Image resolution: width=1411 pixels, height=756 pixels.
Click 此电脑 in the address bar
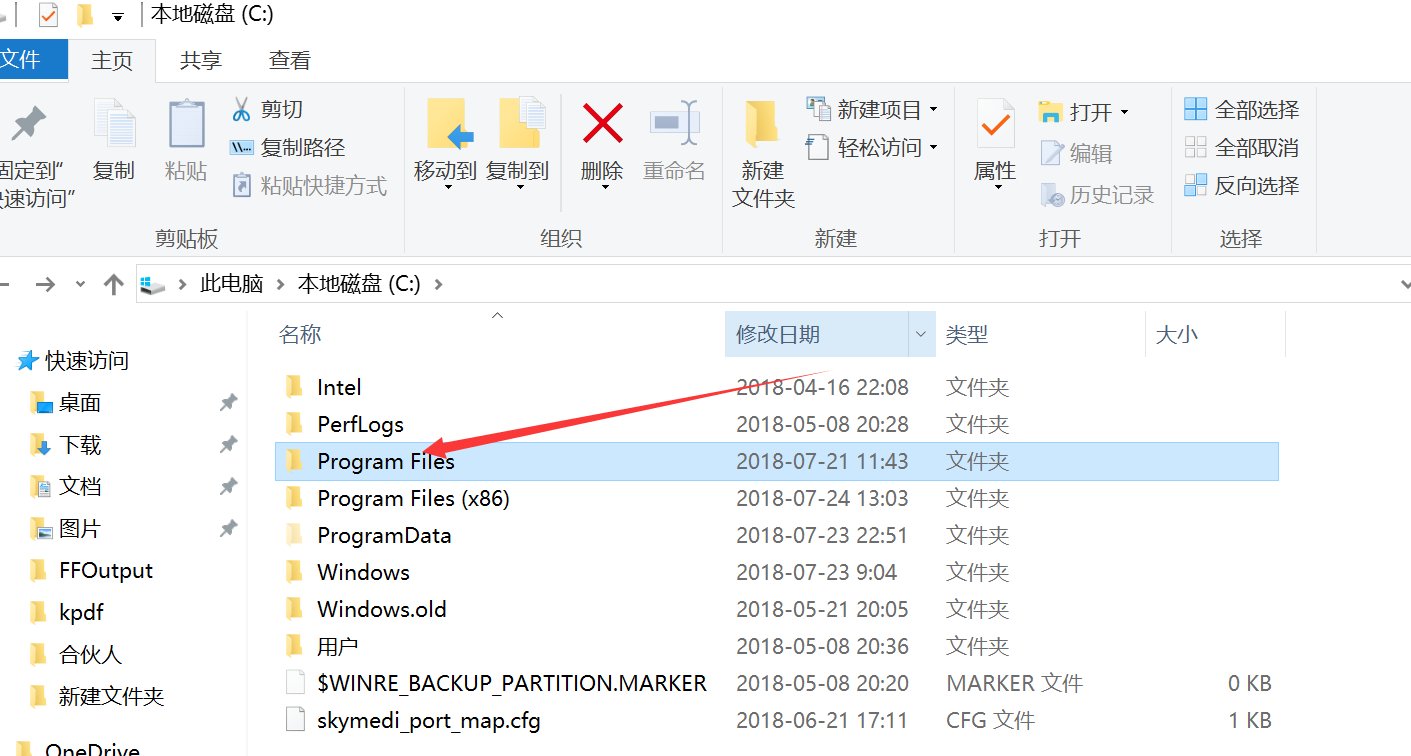[x=231, y=283]
